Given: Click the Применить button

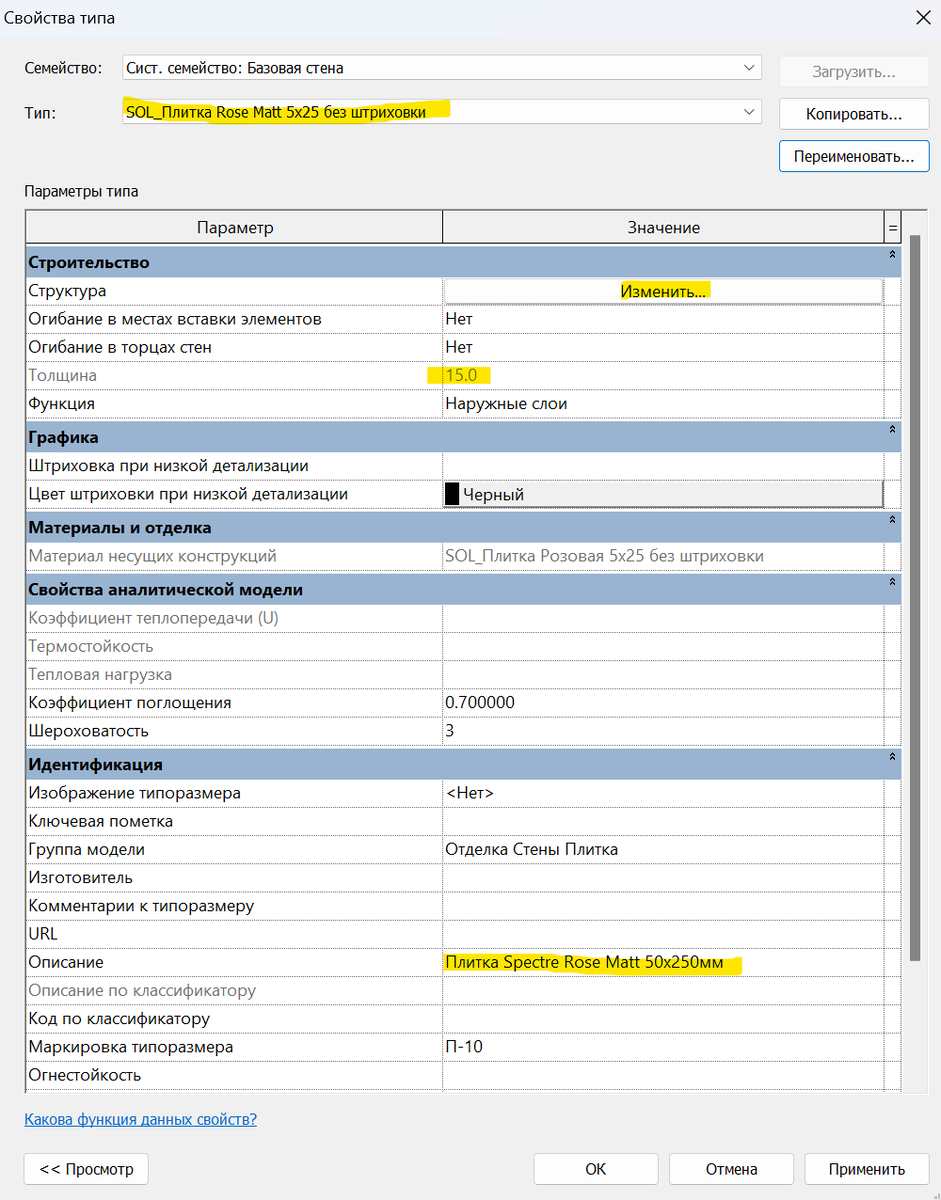Looking at the screenshot, I should [x=867, y=1169].
